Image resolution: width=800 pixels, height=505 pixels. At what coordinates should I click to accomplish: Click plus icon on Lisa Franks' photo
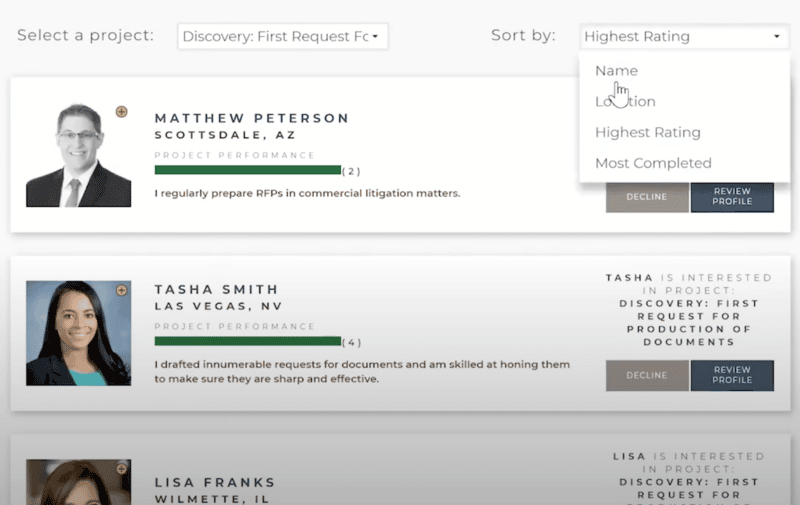(121, 469)
